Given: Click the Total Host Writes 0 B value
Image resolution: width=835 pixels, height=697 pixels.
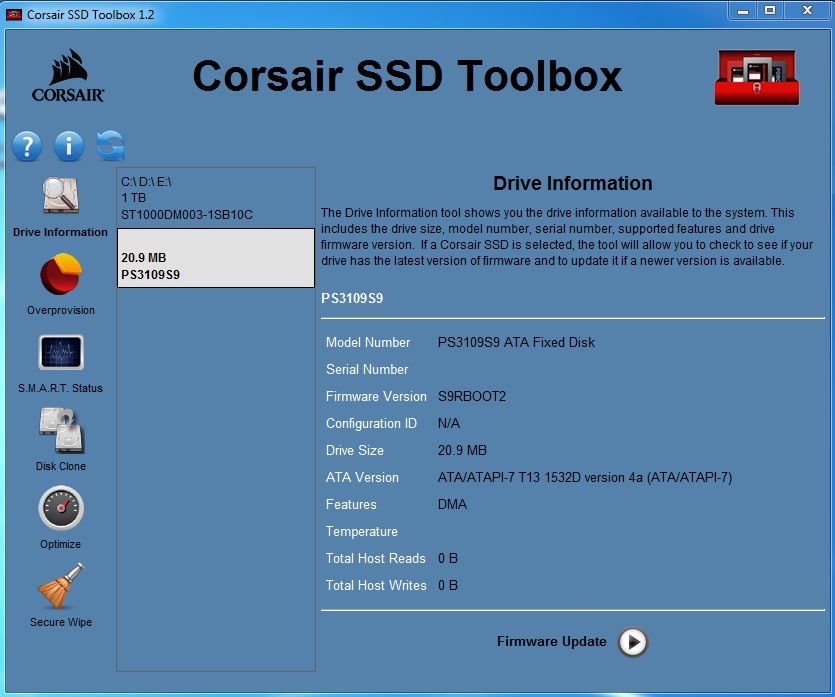Looking at the screenshot, I should [448, 586].
